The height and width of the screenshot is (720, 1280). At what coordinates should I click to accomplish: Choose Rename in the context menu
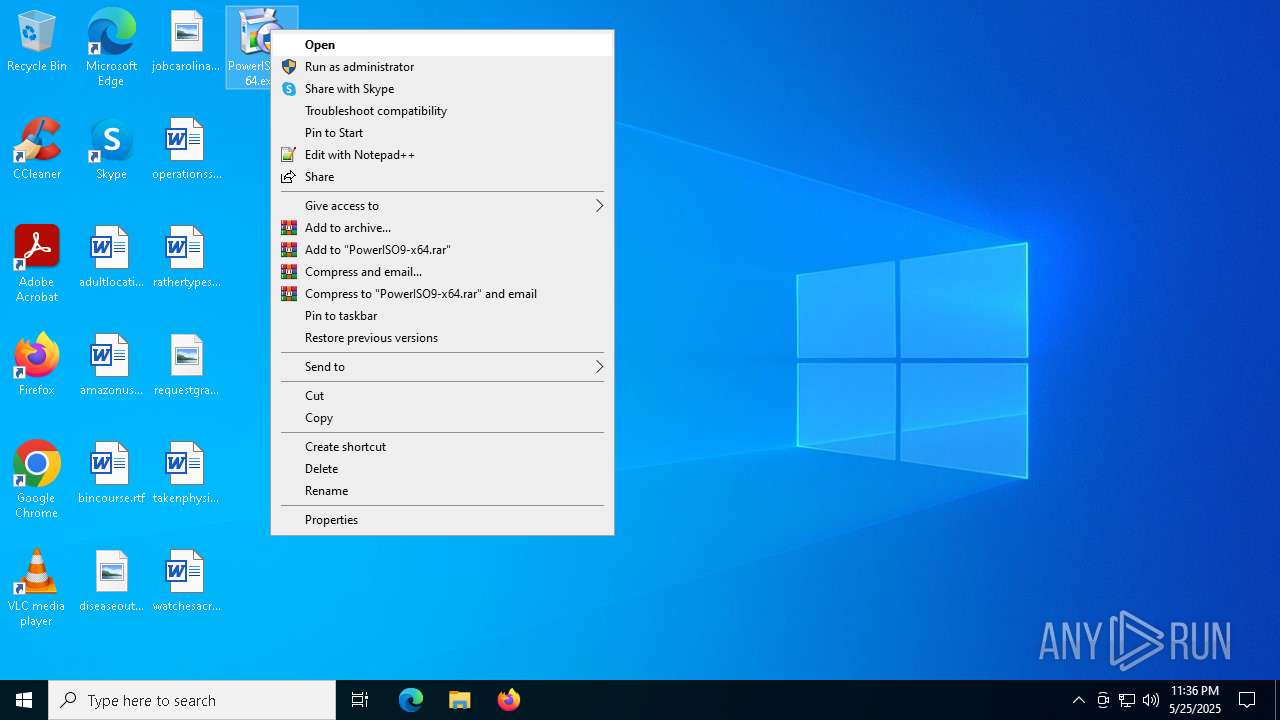pyautogui.click(x=443, y=490)
